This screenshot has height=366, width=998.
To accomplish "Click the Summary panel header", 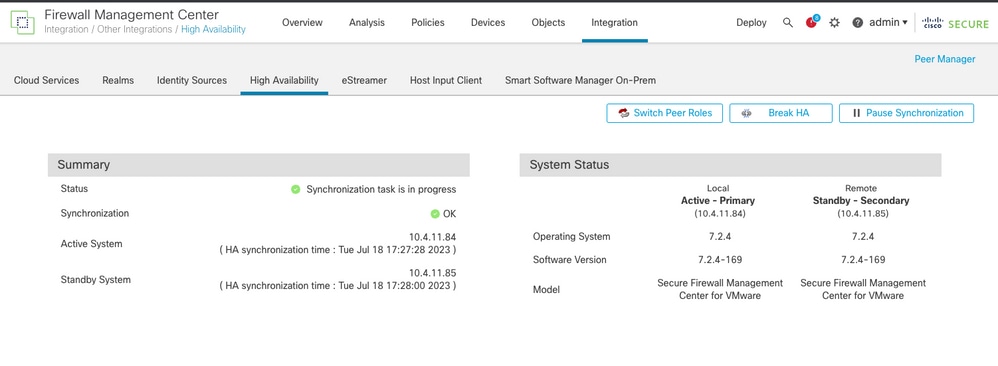I will 258,165.
